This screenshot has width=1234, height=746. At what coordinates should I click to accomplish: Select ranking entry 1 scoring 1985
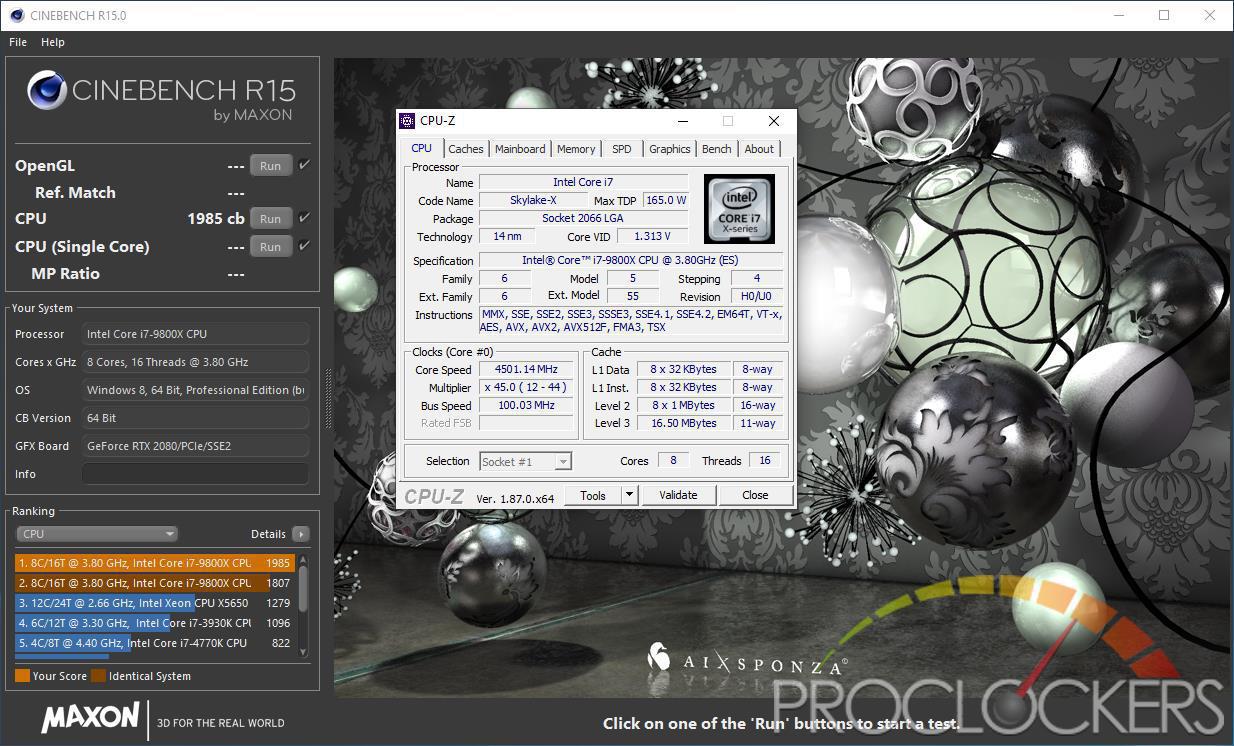(x=154, y=563)
